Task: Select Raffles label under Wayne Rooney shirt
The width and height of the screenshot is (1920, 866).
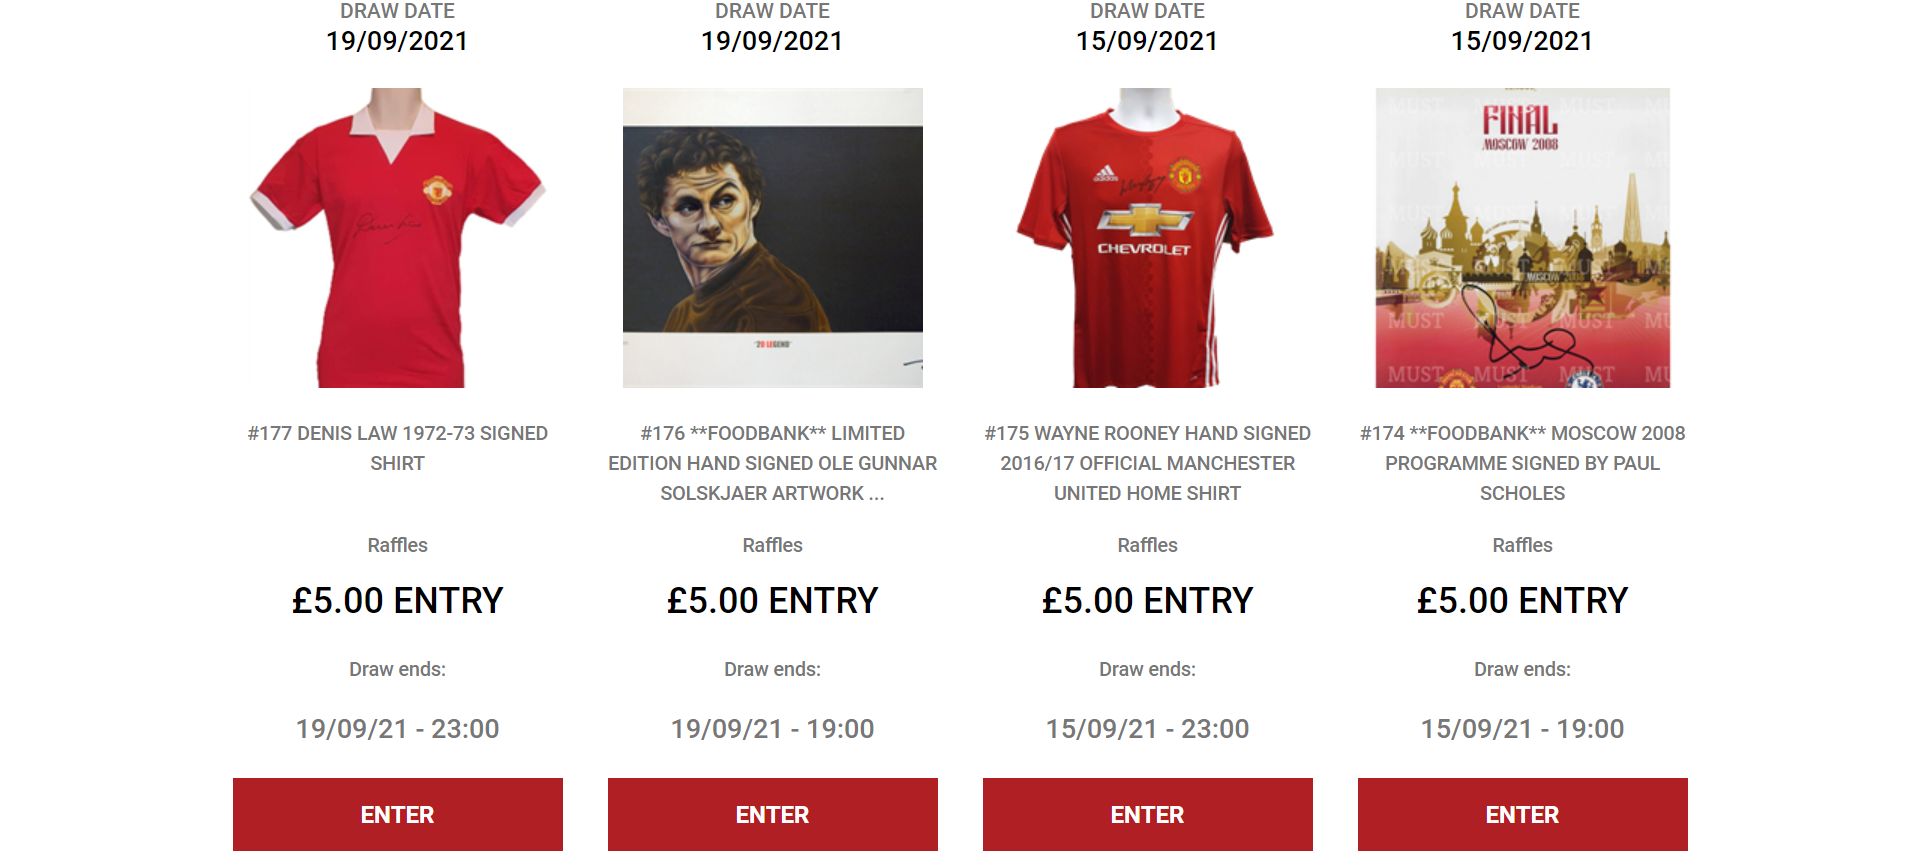Action: (x=1147, y=545)
